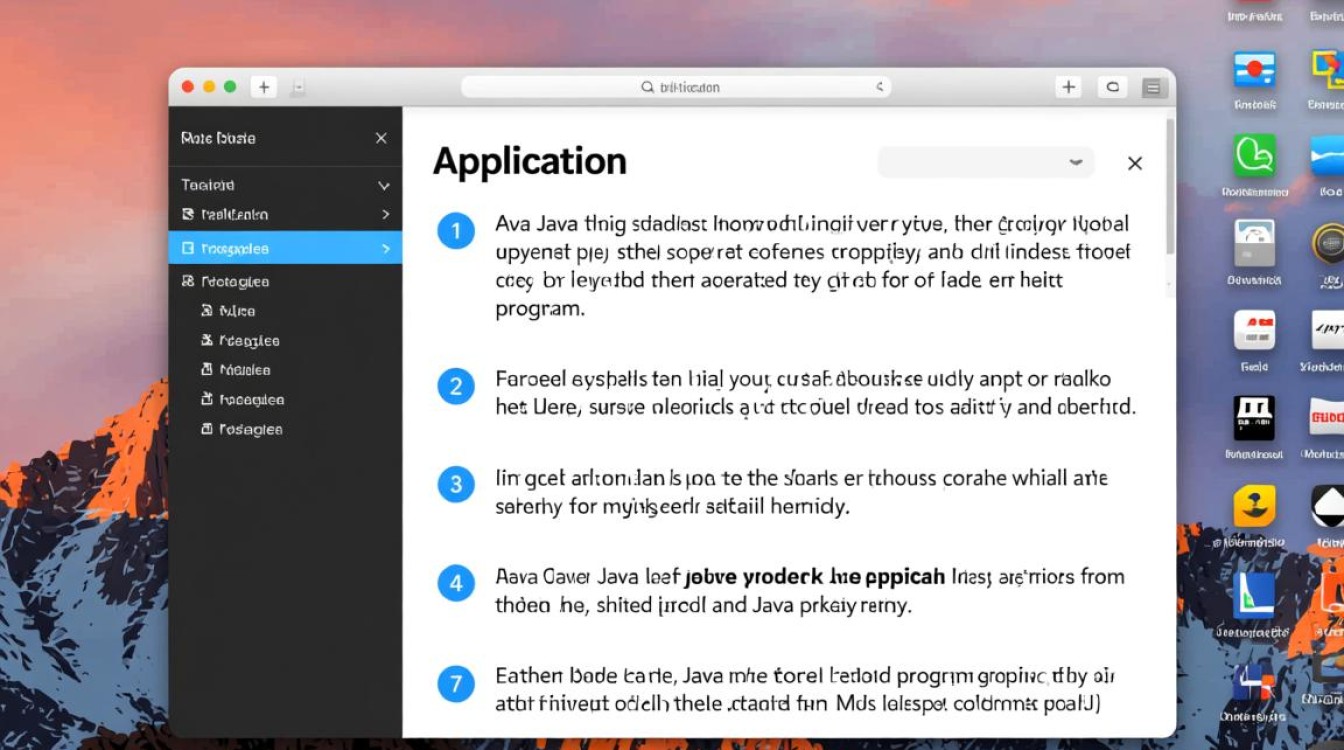Screen dimensions: 1344x750
Task: Close the Application panel using its X
Action: coord(1134,163)
